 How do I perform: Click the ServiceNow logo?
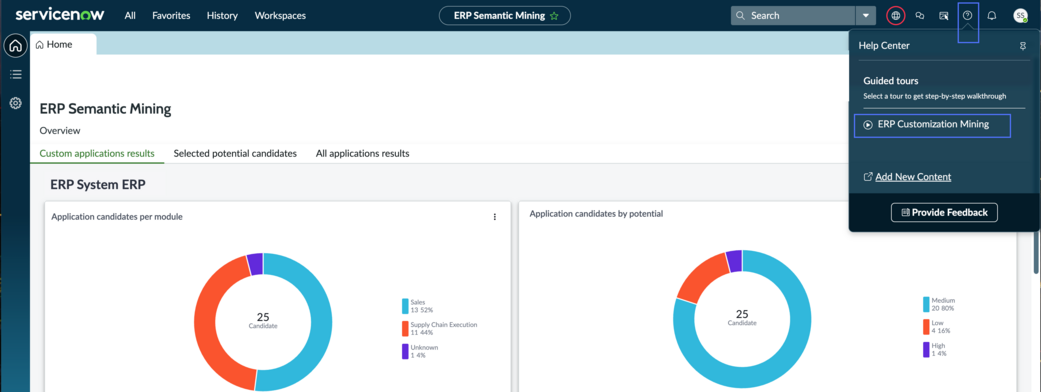click(60, 15)
